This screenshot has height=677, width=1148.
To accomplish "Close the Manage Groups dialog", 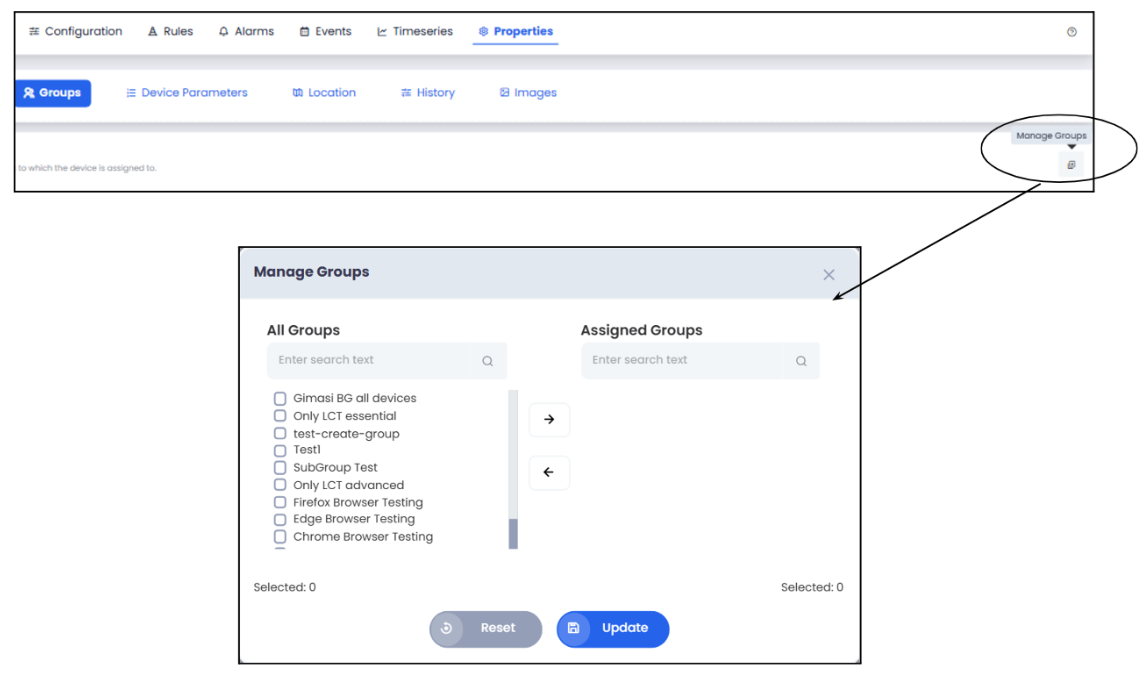I will pyautogui.click(x=828, y=275).
